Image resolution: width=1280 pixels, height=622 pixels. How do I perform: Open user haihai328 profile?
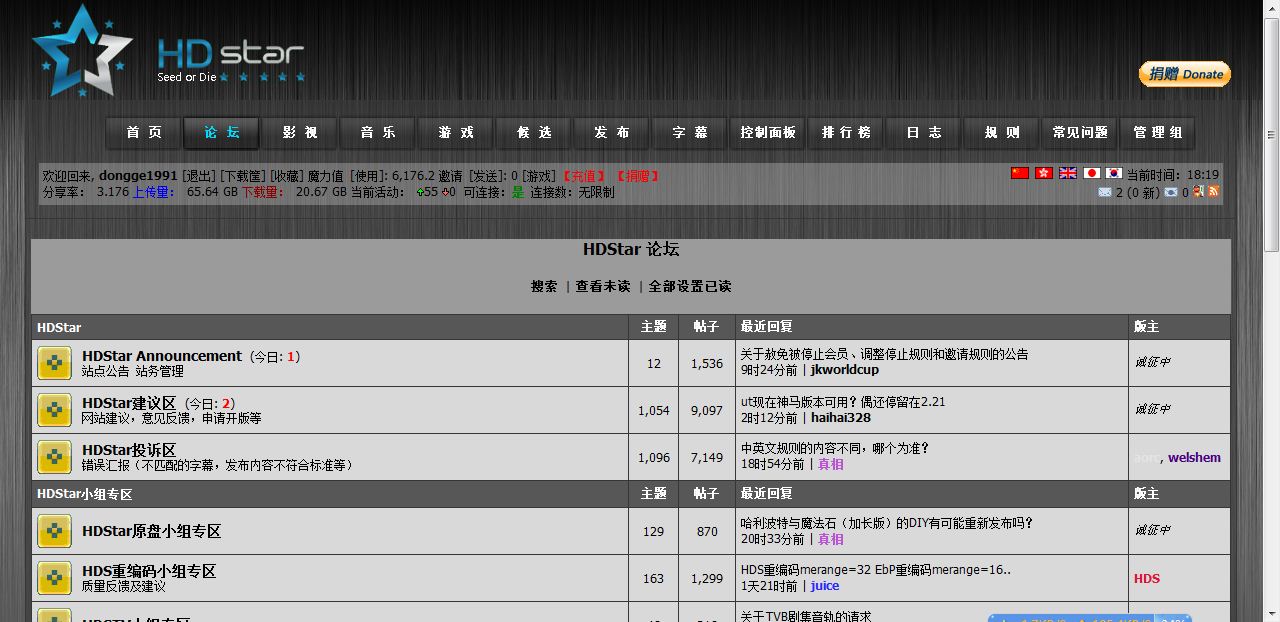click(x=841, y=418)
